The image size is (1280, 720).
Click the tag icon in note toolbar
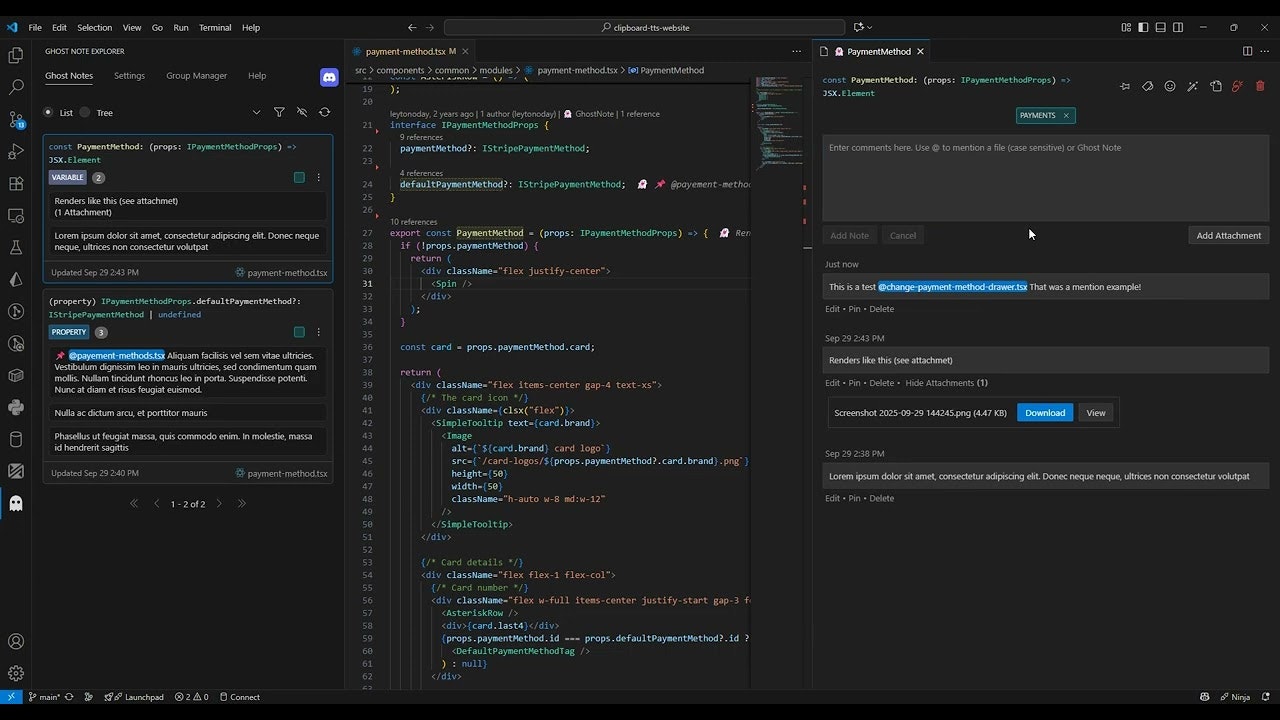coord(1147,86)
